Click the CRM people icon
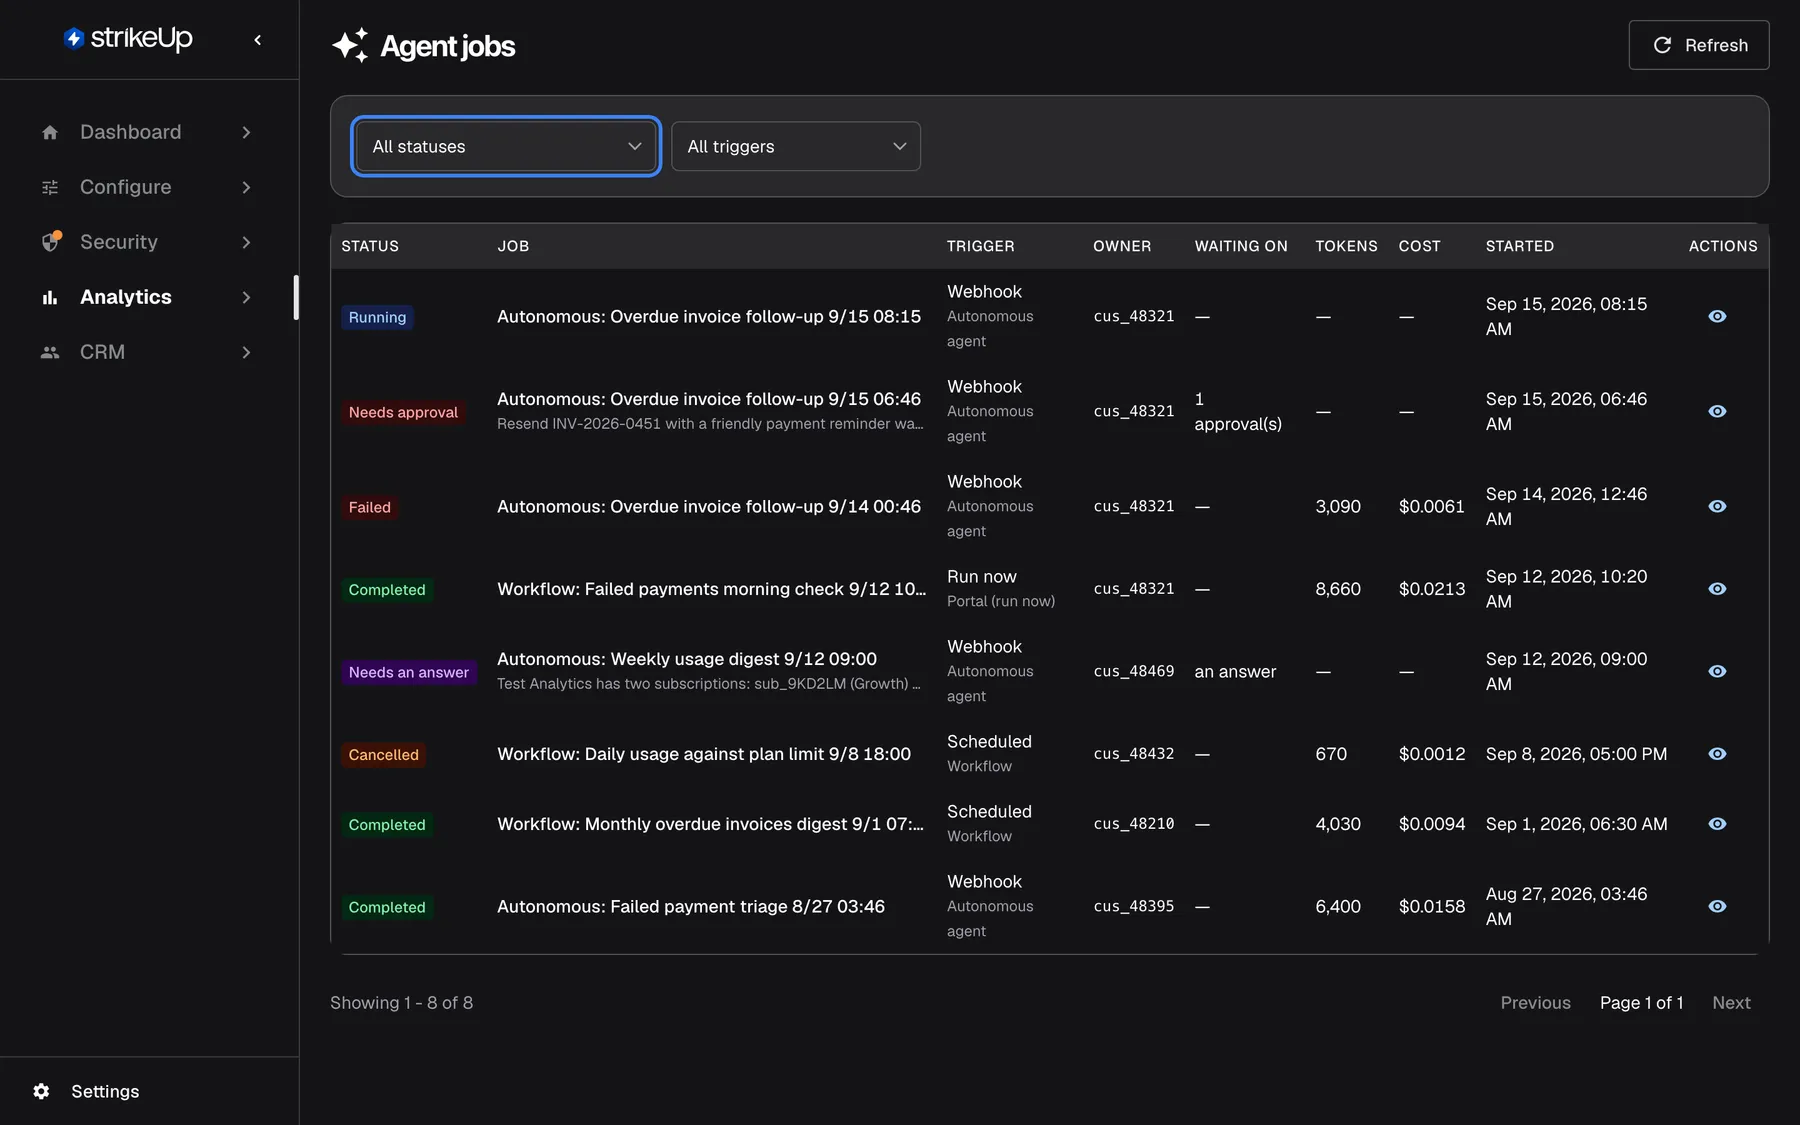Image resolution: width=1800 pixels, height=1125 pixels. coord(50,352)
